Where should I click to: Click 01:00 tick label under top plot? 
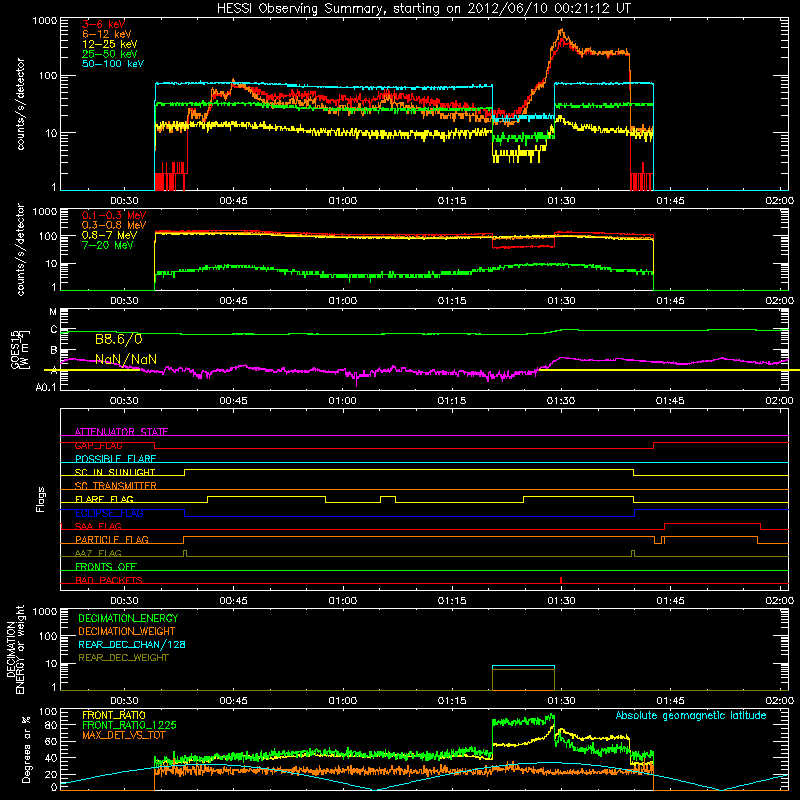tap(342, 201)
